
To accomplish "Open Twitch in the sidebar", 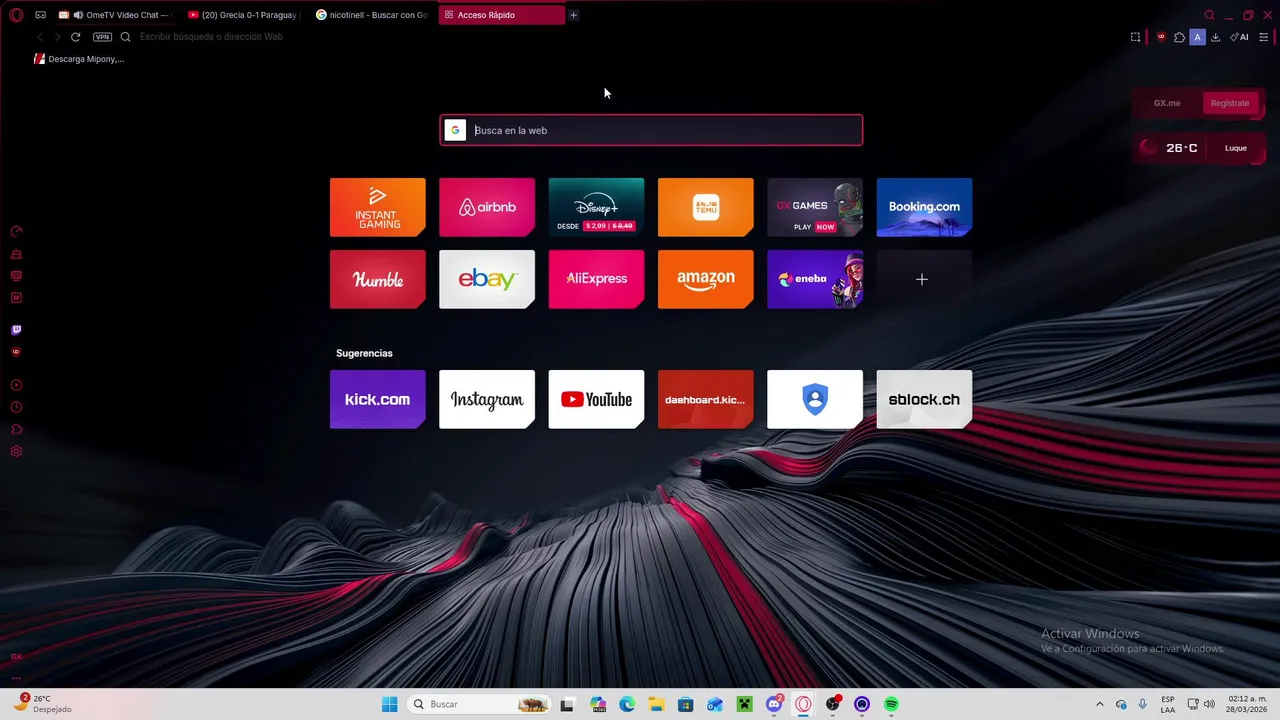I will point(16,330).
